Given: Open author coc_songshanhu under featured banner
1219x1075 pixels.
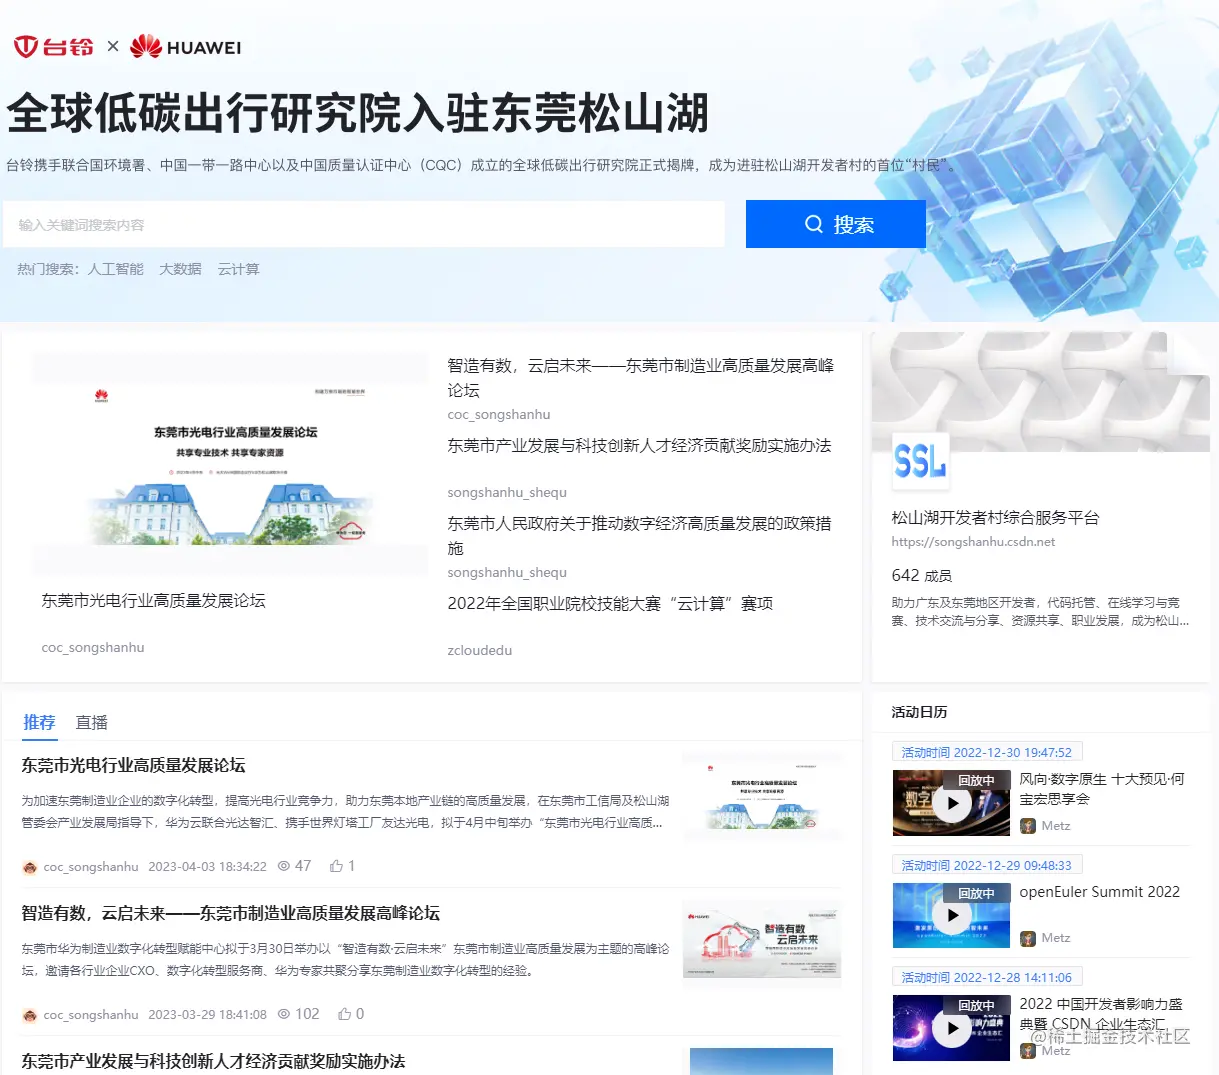Looking at the screenshot, I should (93, 648).
